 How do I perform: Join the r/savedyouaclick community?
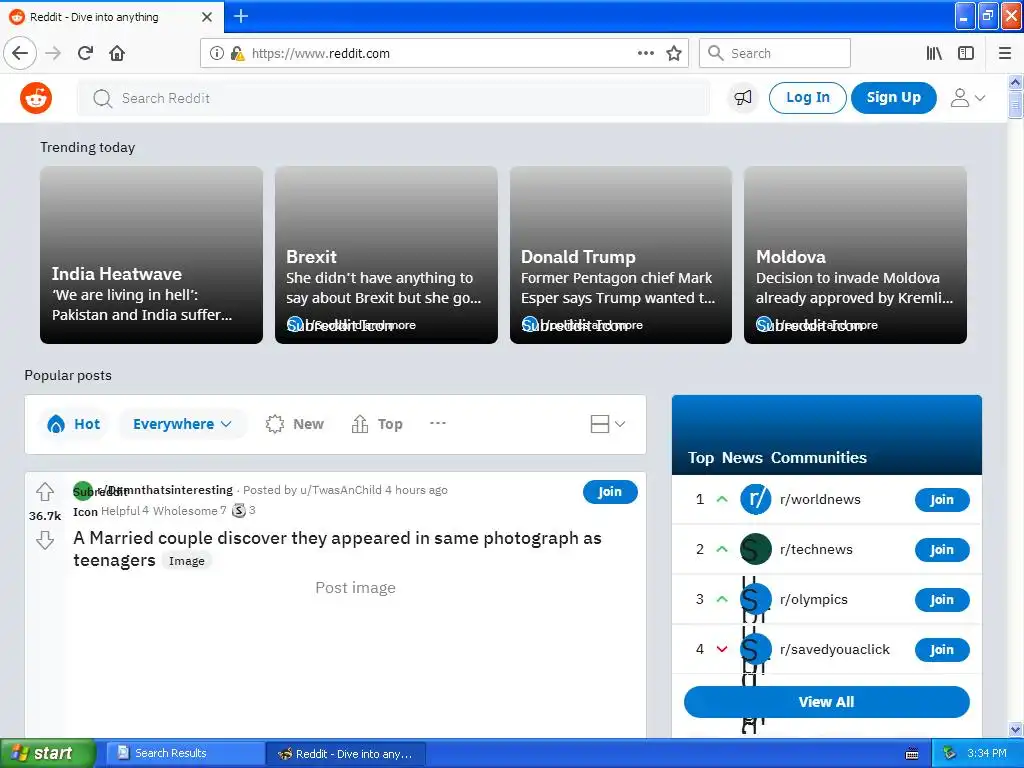[x=942, y=650]
